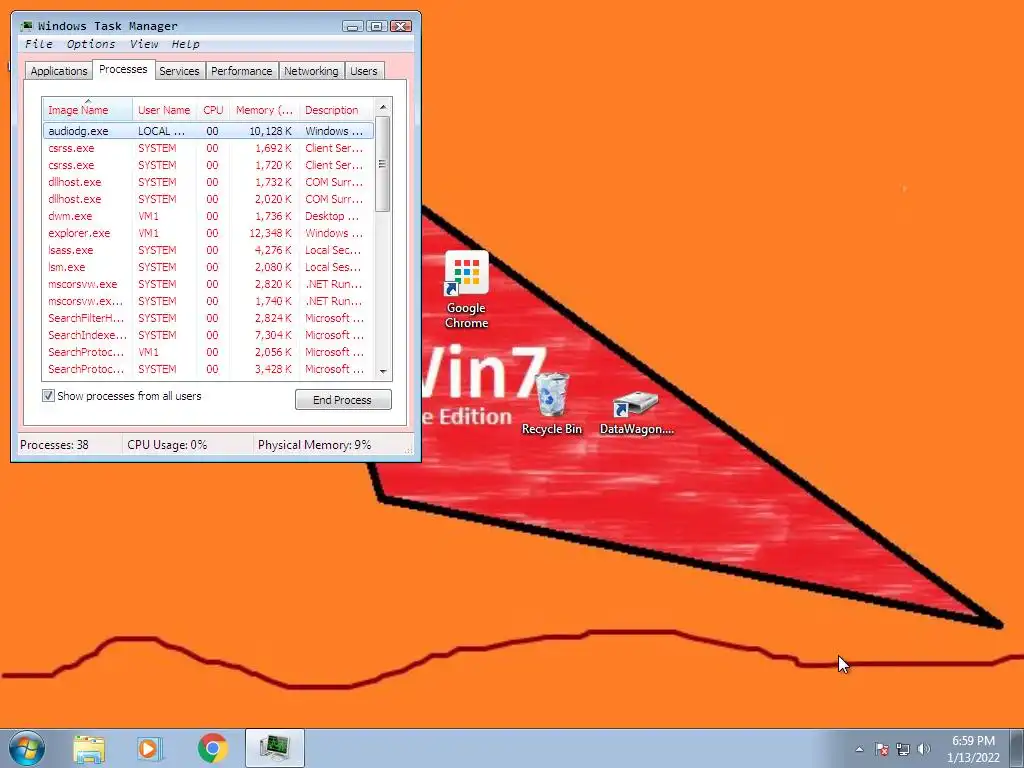Open the Google Chrome desktop shortcut
This screenshot has width=1024, height=768.
pyautogui.click(x=466, y=290)
